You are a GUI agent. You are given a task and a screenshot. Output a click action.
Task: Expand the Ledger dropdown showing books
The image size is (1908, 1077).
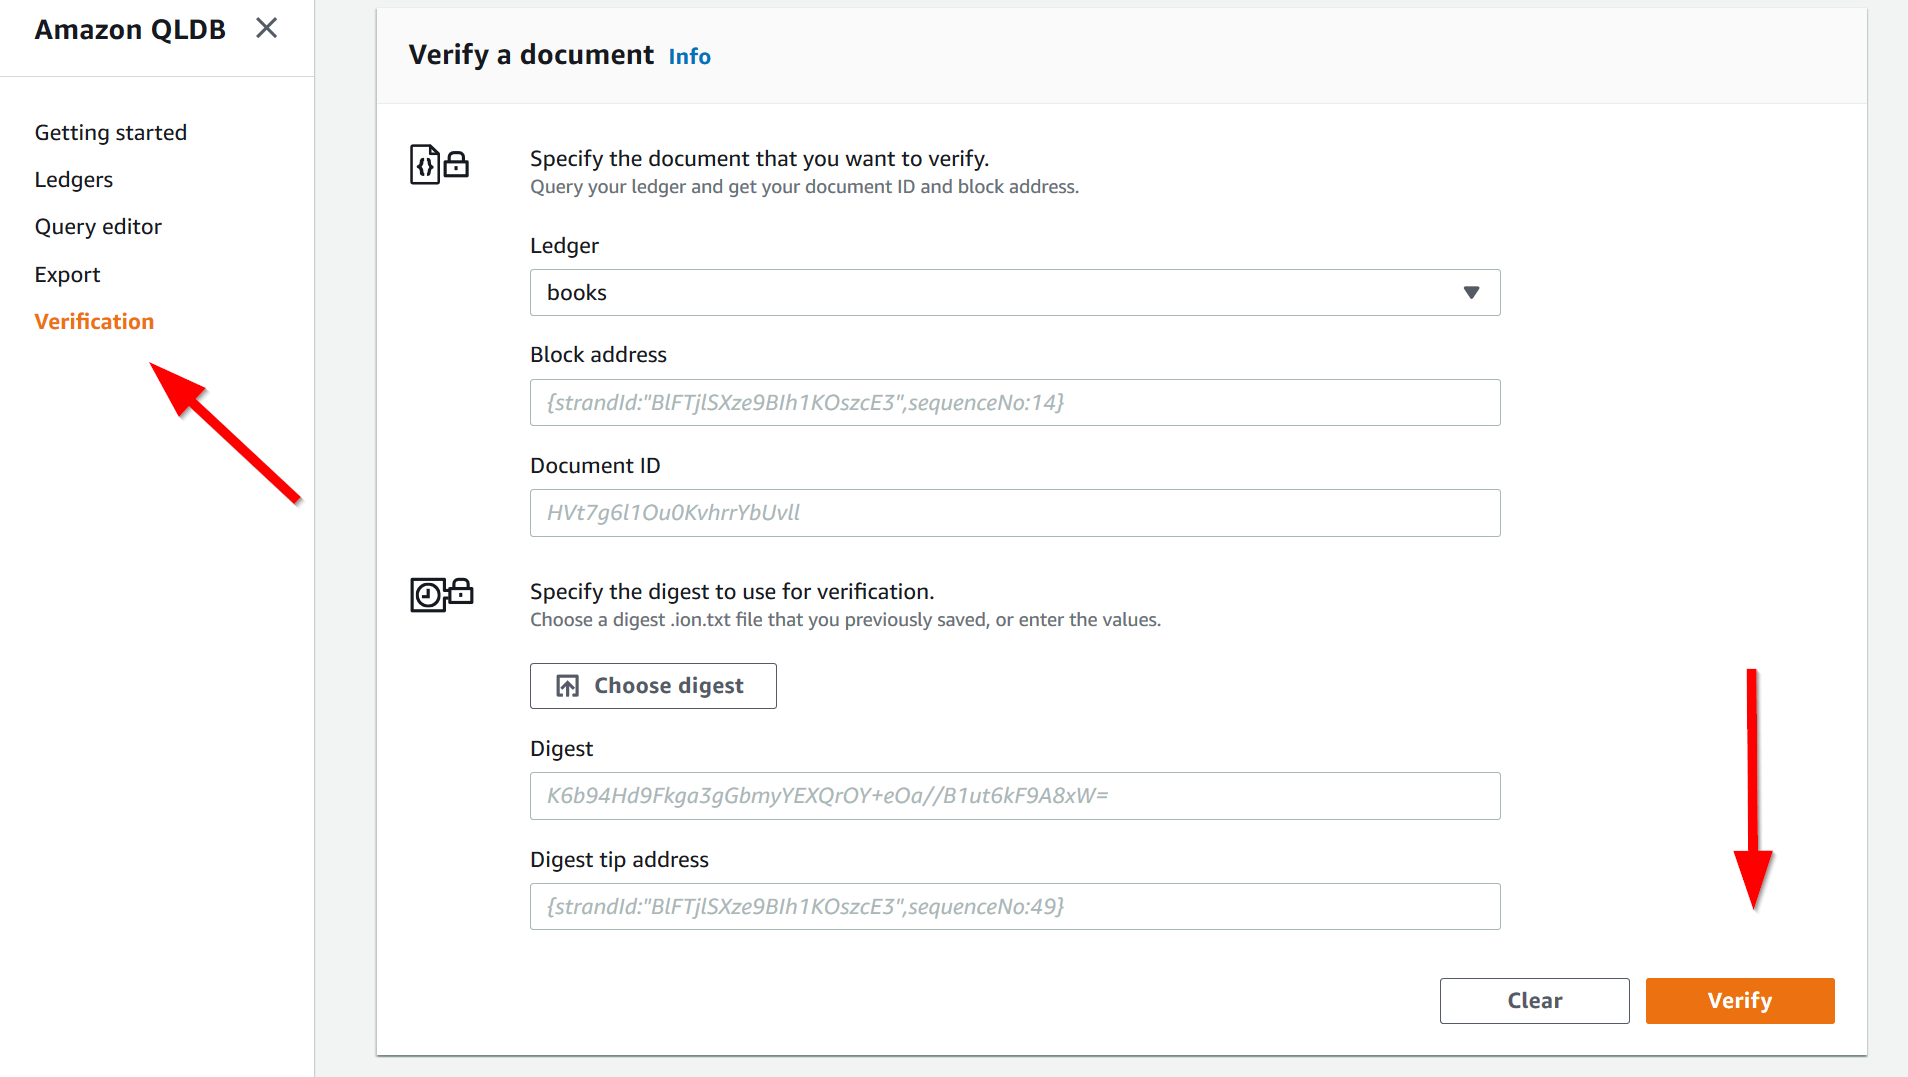pyautogui.click(x=1014, y=293)
